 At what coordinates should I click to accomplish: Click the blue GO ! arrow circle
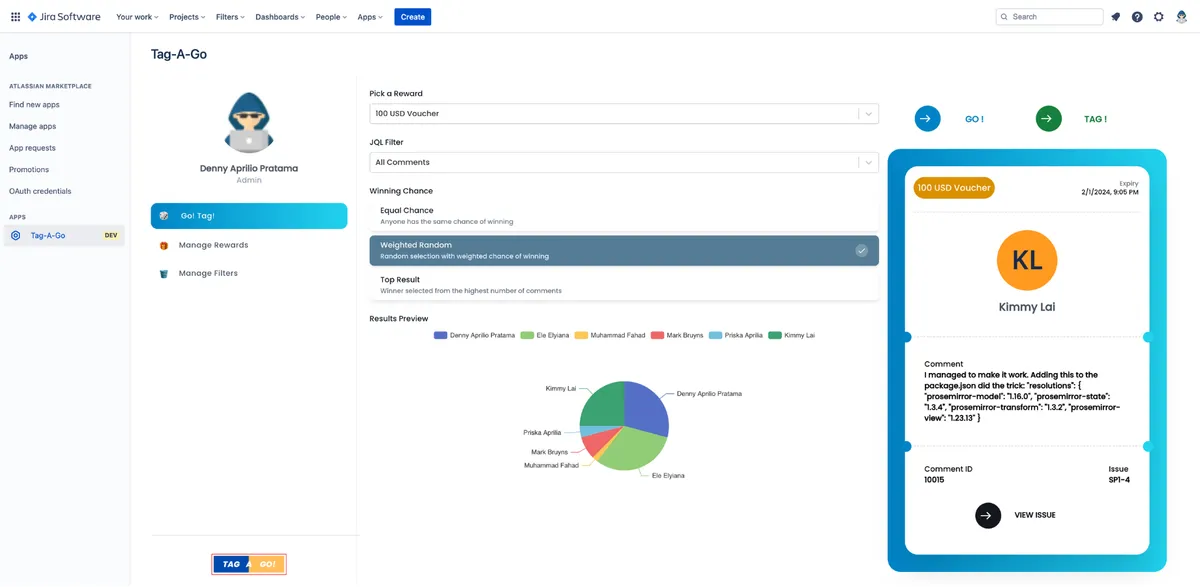click(x=927, y=119)
